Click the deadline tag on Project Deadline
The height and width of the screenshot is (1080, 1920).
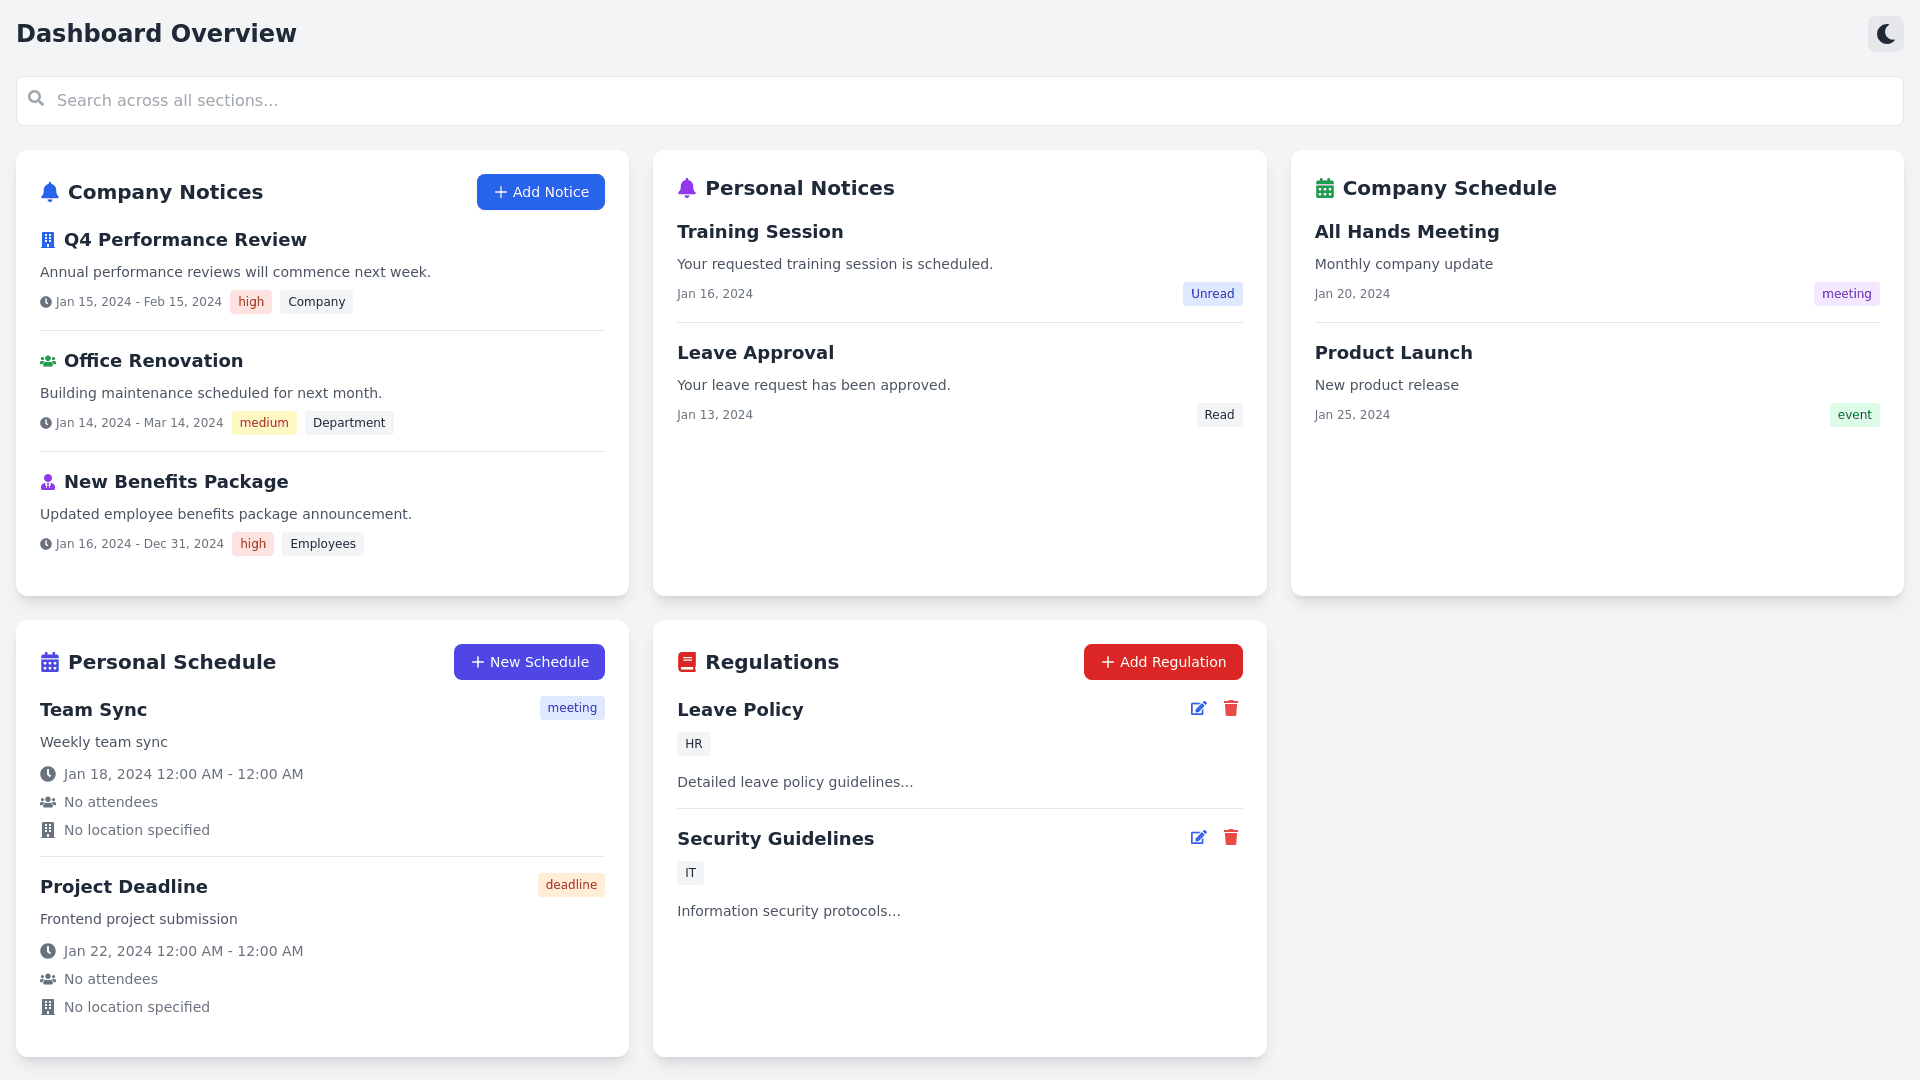[571, 885]
